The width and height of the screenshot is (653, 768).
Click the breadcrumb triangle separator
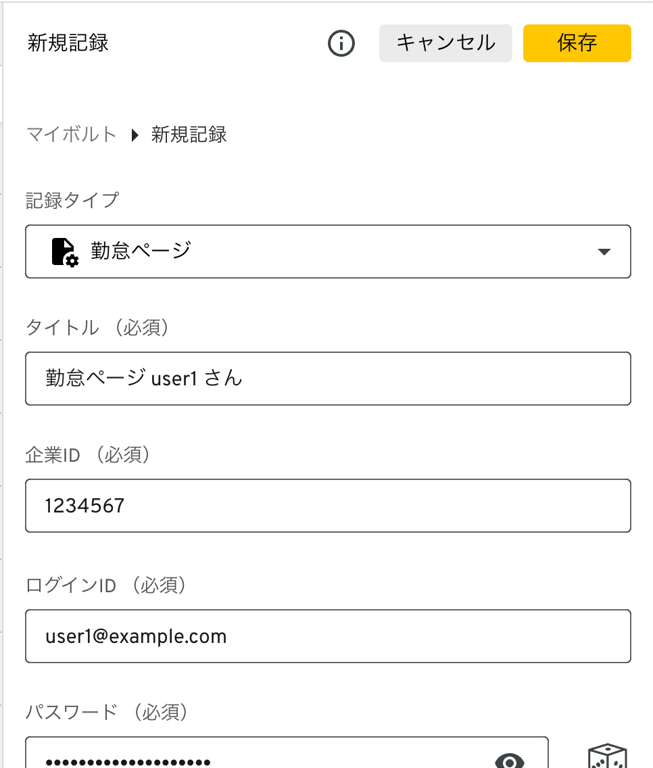[x=135, y=135]
